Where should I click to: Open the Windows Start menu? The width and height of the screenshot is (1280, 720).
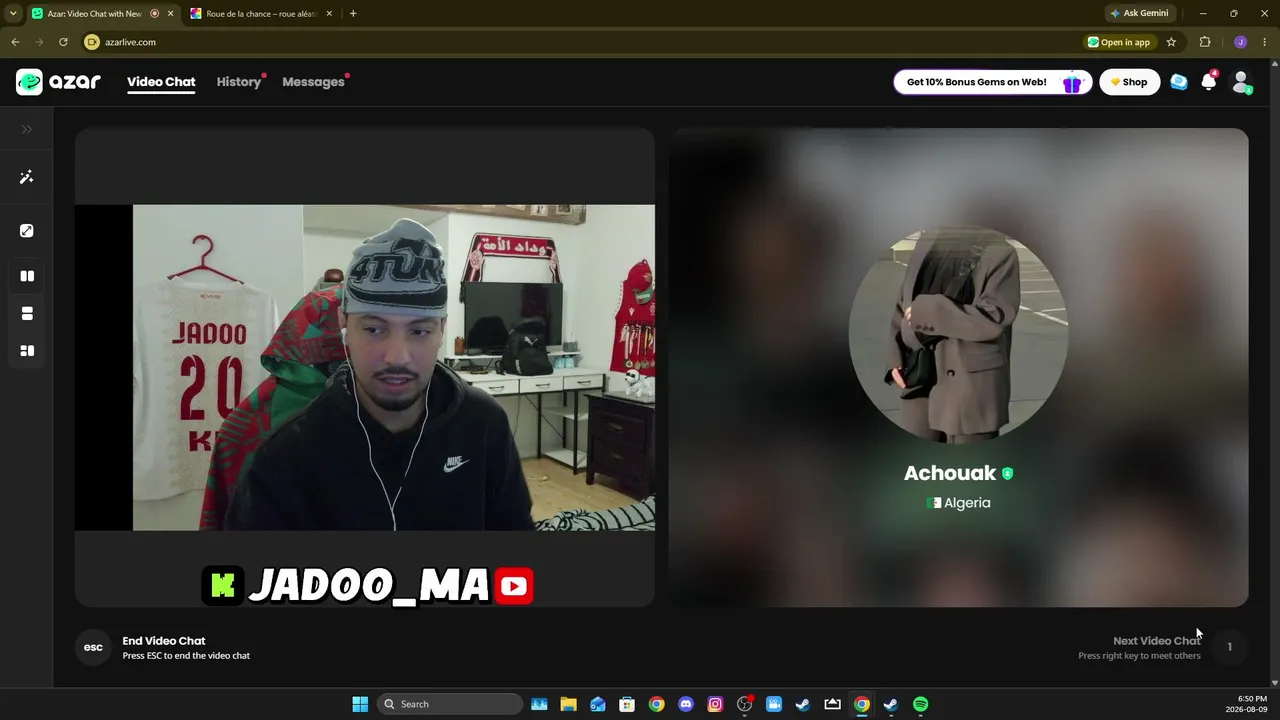[x=360, y=704]
